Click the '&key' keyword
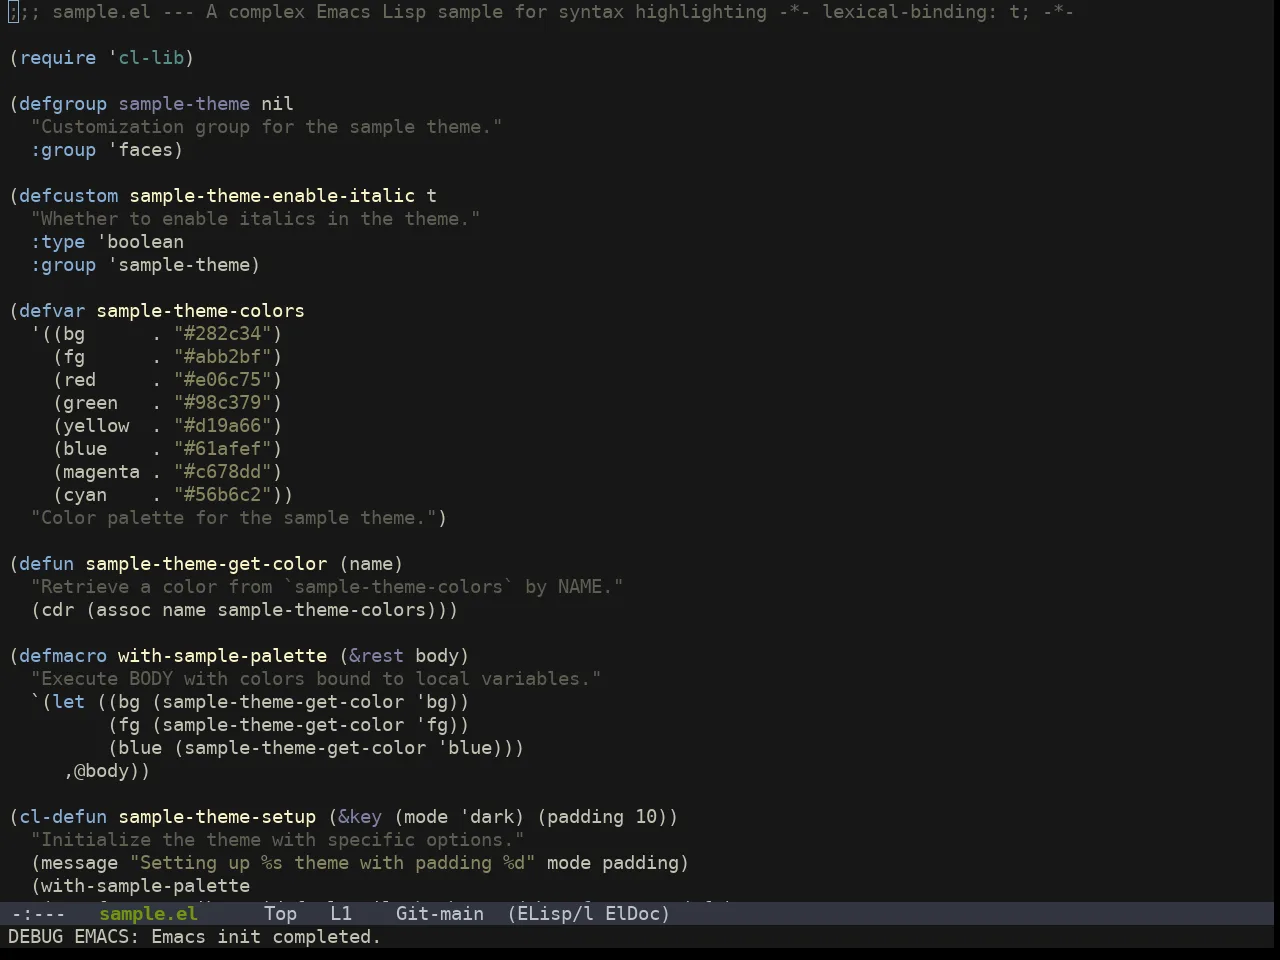The image size is (1280, 960). (x=360, y=817)
